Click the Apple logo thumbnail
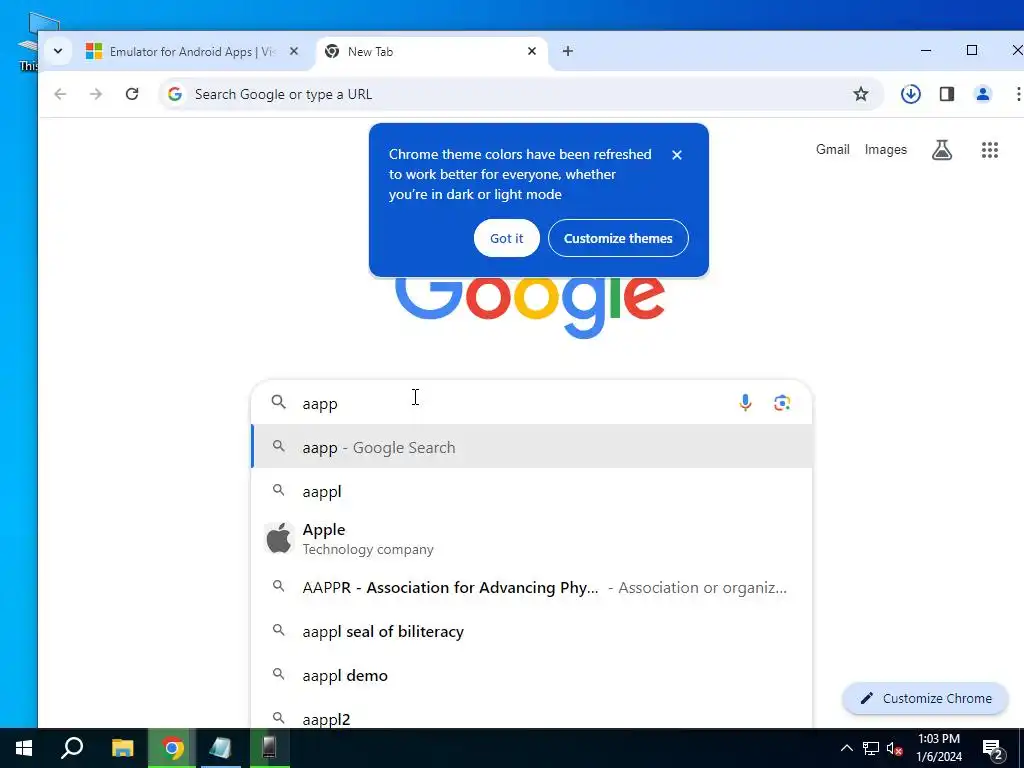Screen dimensions: 1024x768 click(279, 539)
